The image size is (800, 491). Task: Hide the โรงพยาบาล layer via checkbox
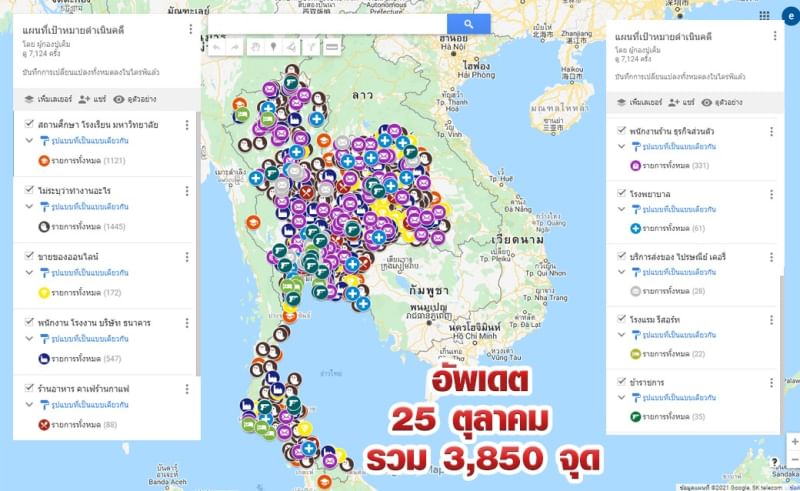[x=621, y=193]
